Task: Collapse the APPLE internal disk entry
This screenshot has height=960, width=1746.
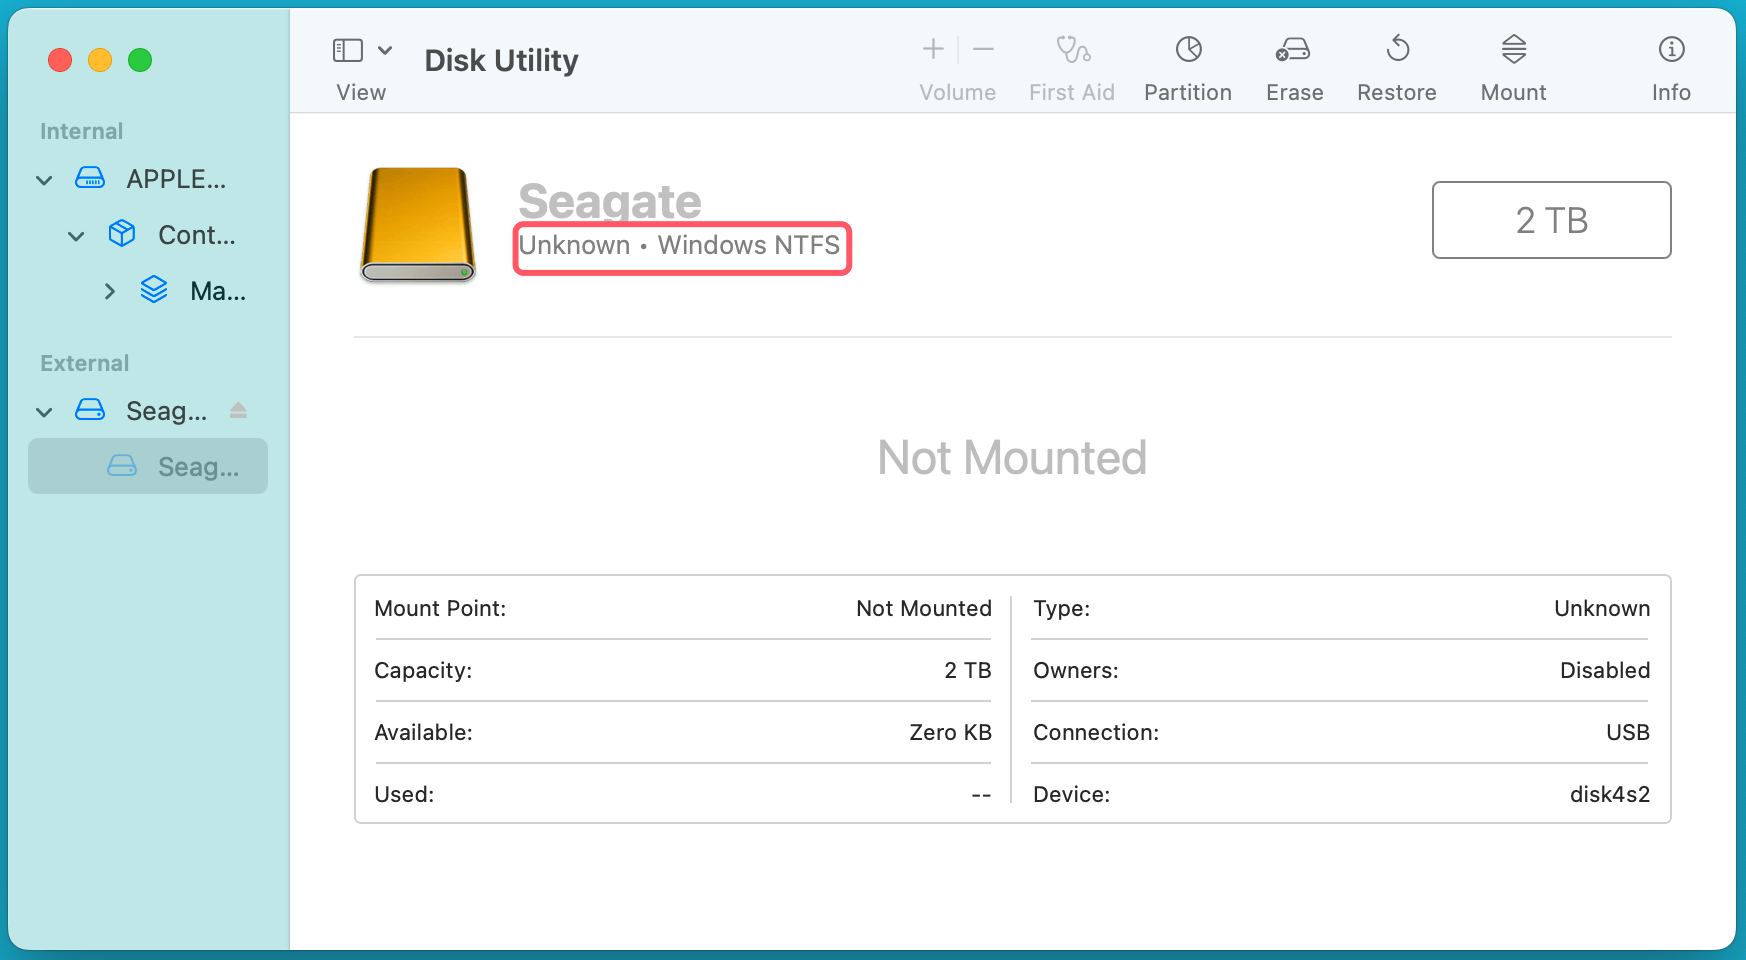Action: click(x=44, y=179)
